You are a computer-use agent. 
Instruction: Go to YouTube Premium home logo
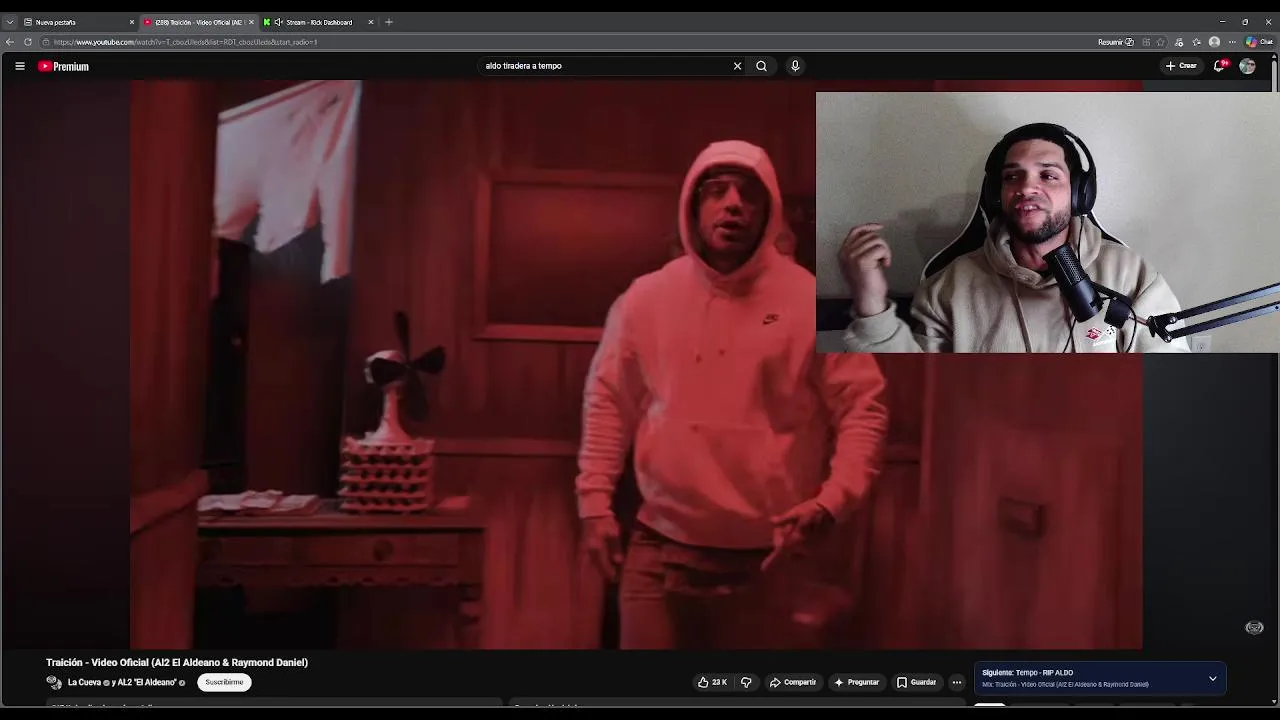[64, 66]
